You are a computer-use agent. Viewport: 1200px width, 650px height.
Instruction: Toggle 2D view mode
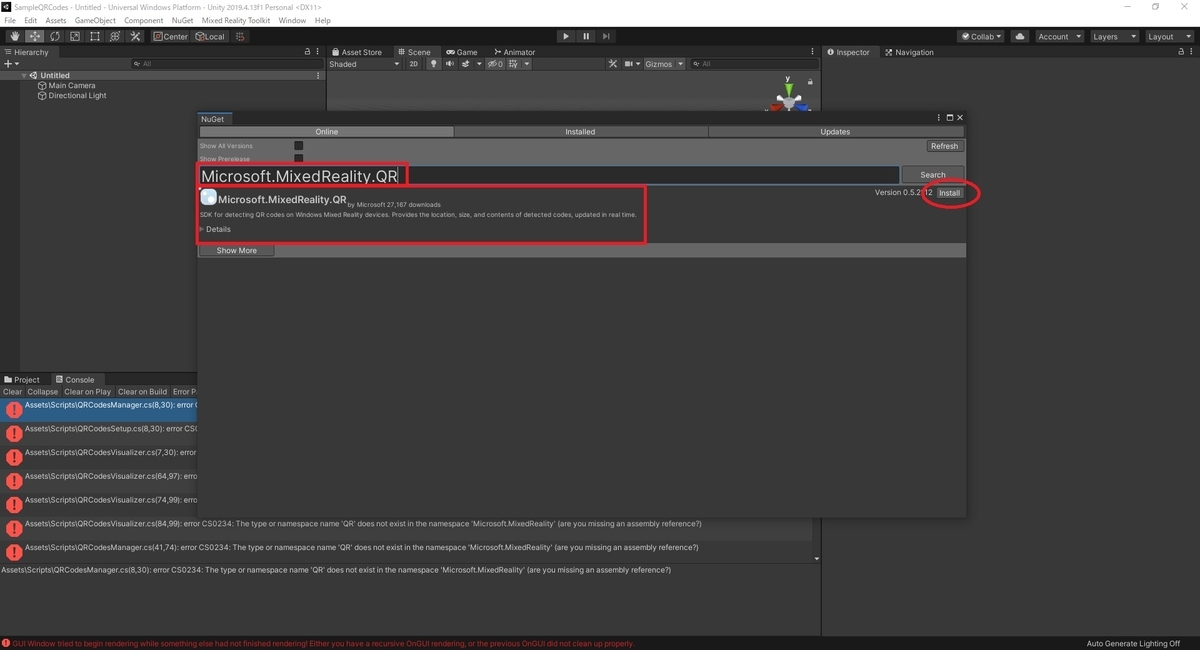pos(414,64)
